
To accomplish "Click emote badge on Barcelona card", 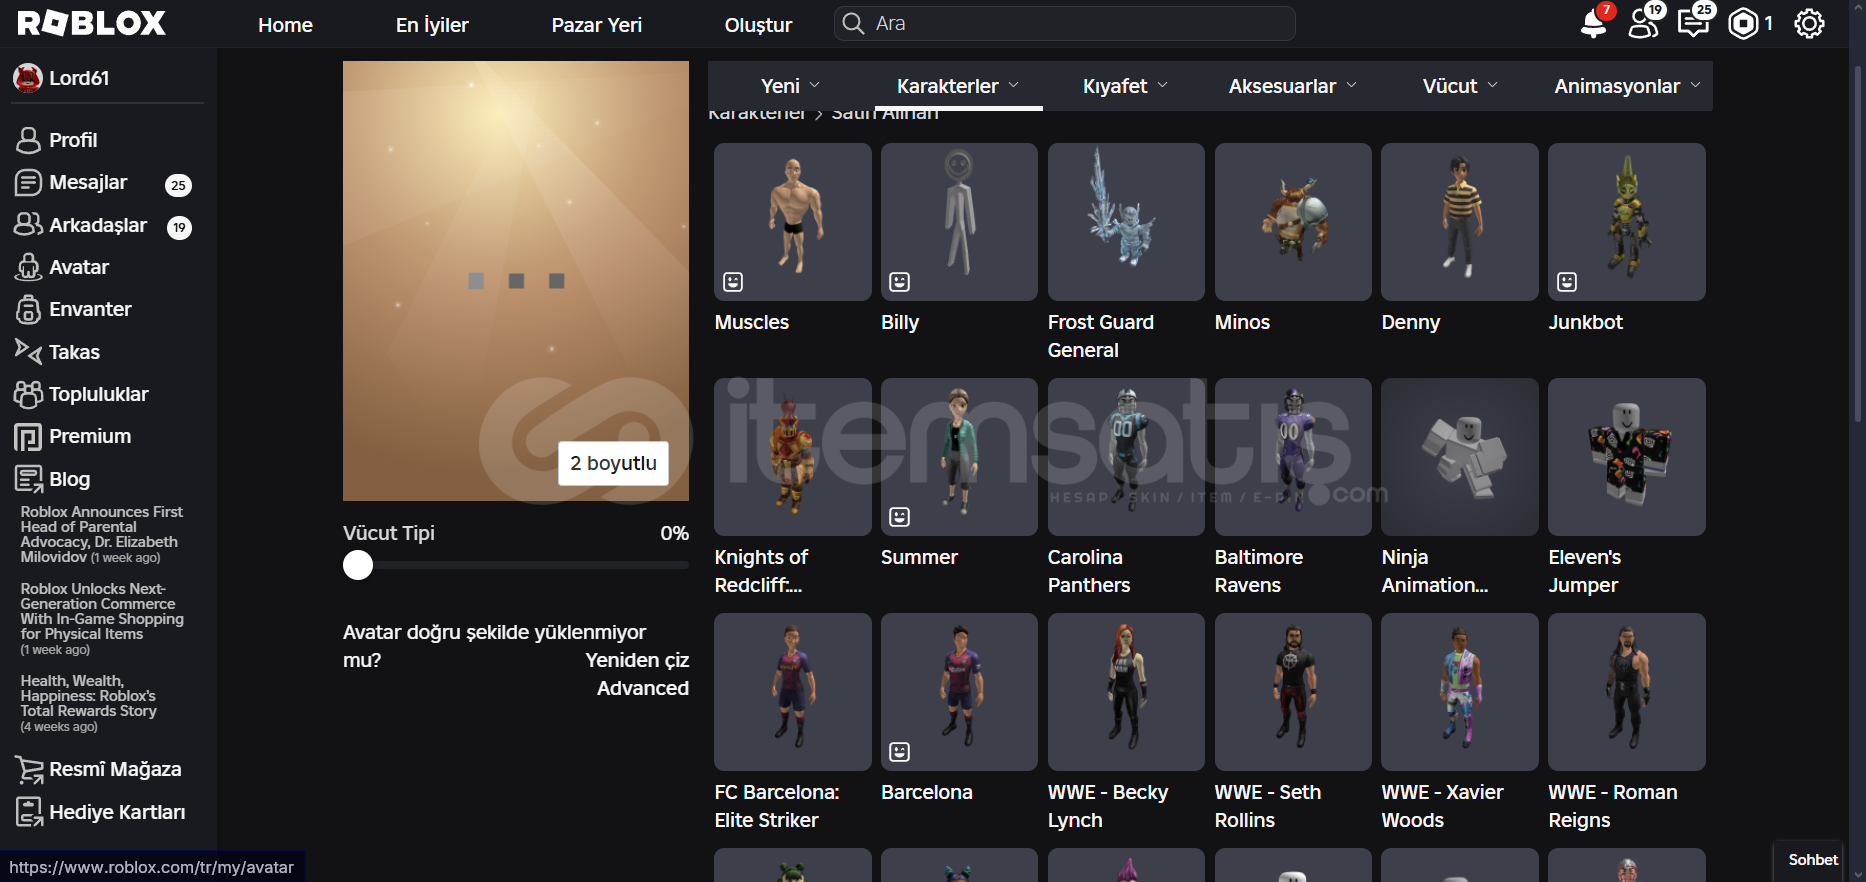I will coord(900,752).
